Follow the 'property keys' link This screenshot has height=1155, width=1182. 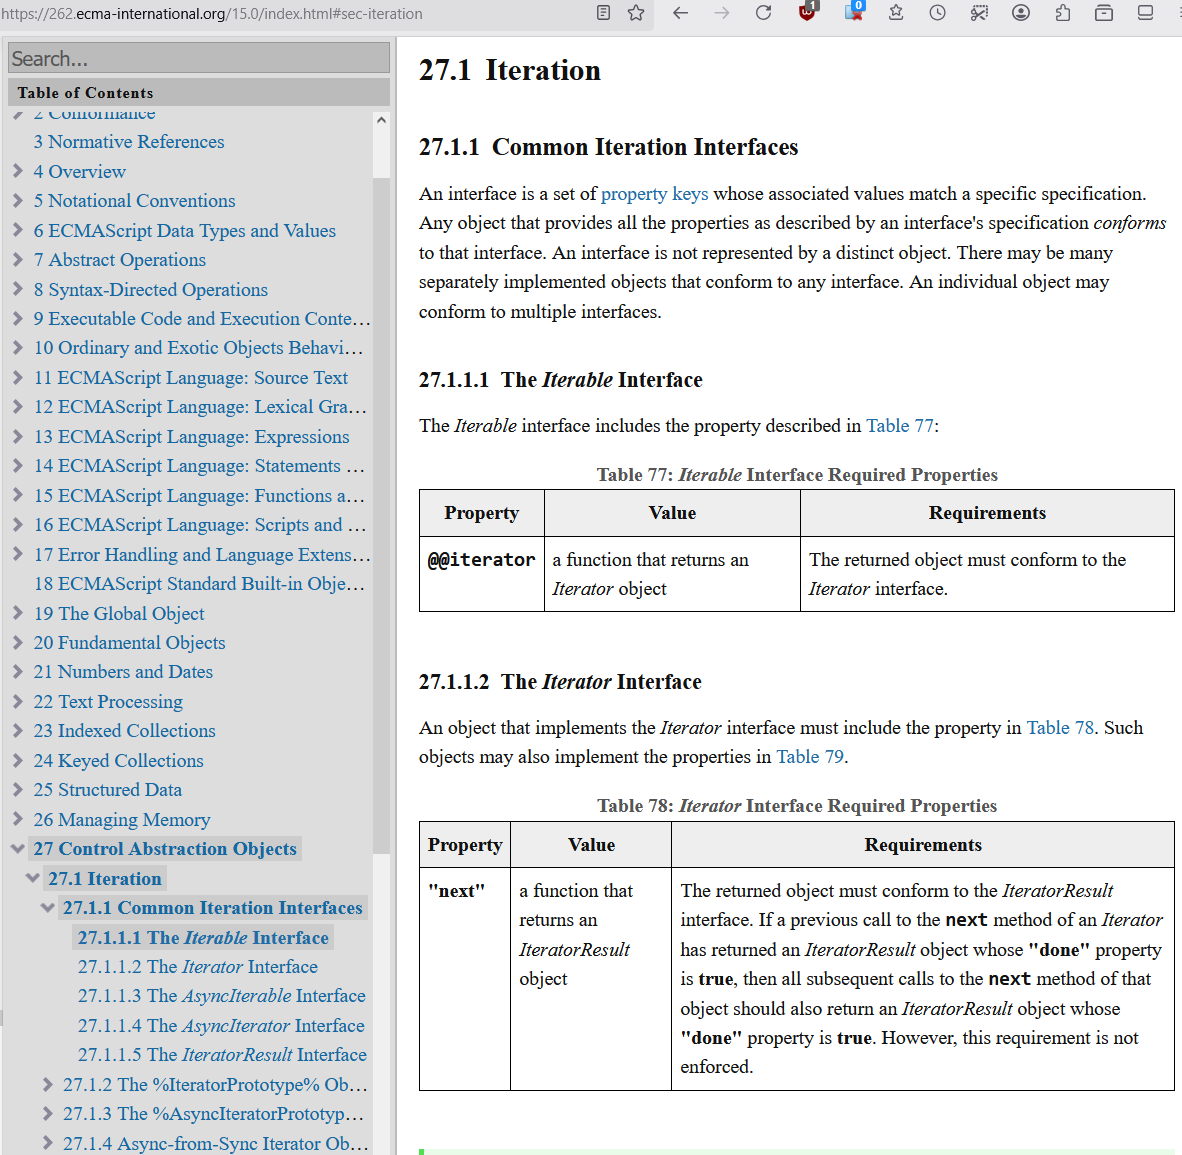(x=654, y=194)
